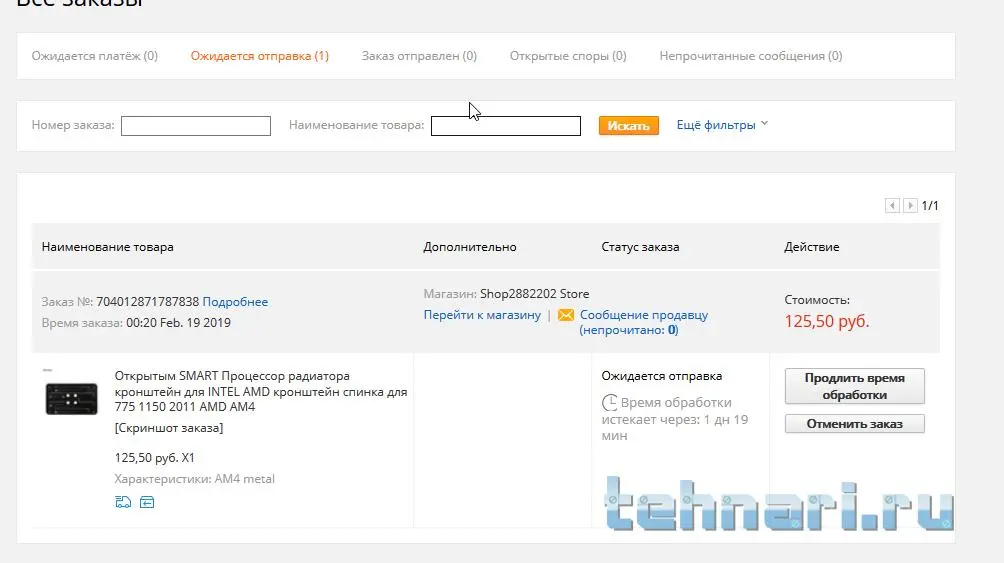The height and width of the screenshot is (563, 1004).
Task: Expand the 'Ещё фильтры' dropdown
Action: (x=722, y=125)
